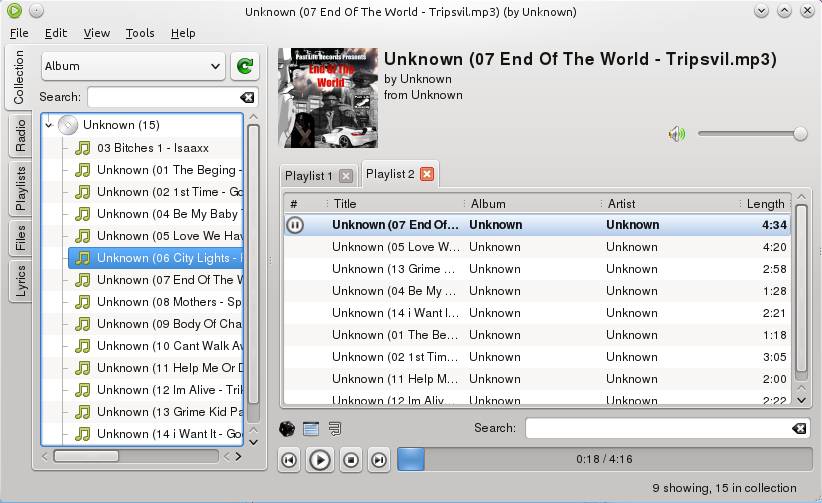Click the title bar button beside the application icon
The image size is (822, 503).
[36, 10]
